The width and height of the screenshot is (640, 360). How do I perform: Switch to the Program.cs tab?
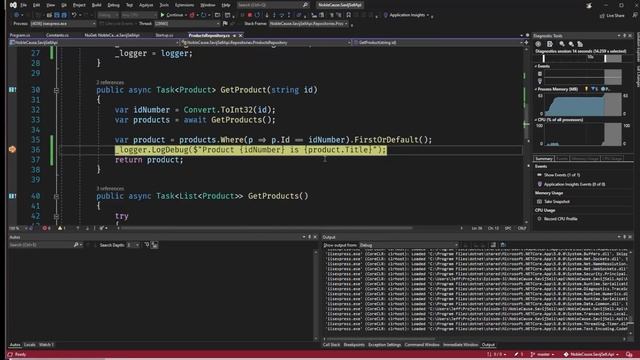[20, 36]
